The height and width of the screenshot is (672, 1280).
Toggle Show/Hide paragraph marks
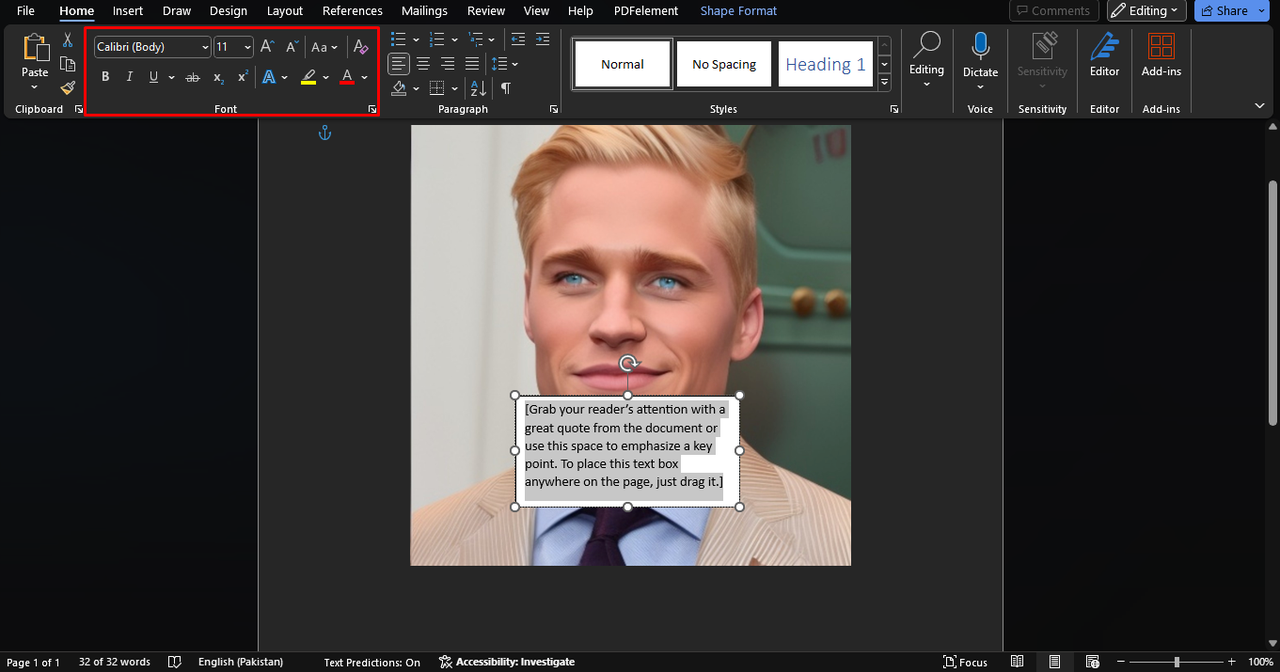(x=506, y=88)
